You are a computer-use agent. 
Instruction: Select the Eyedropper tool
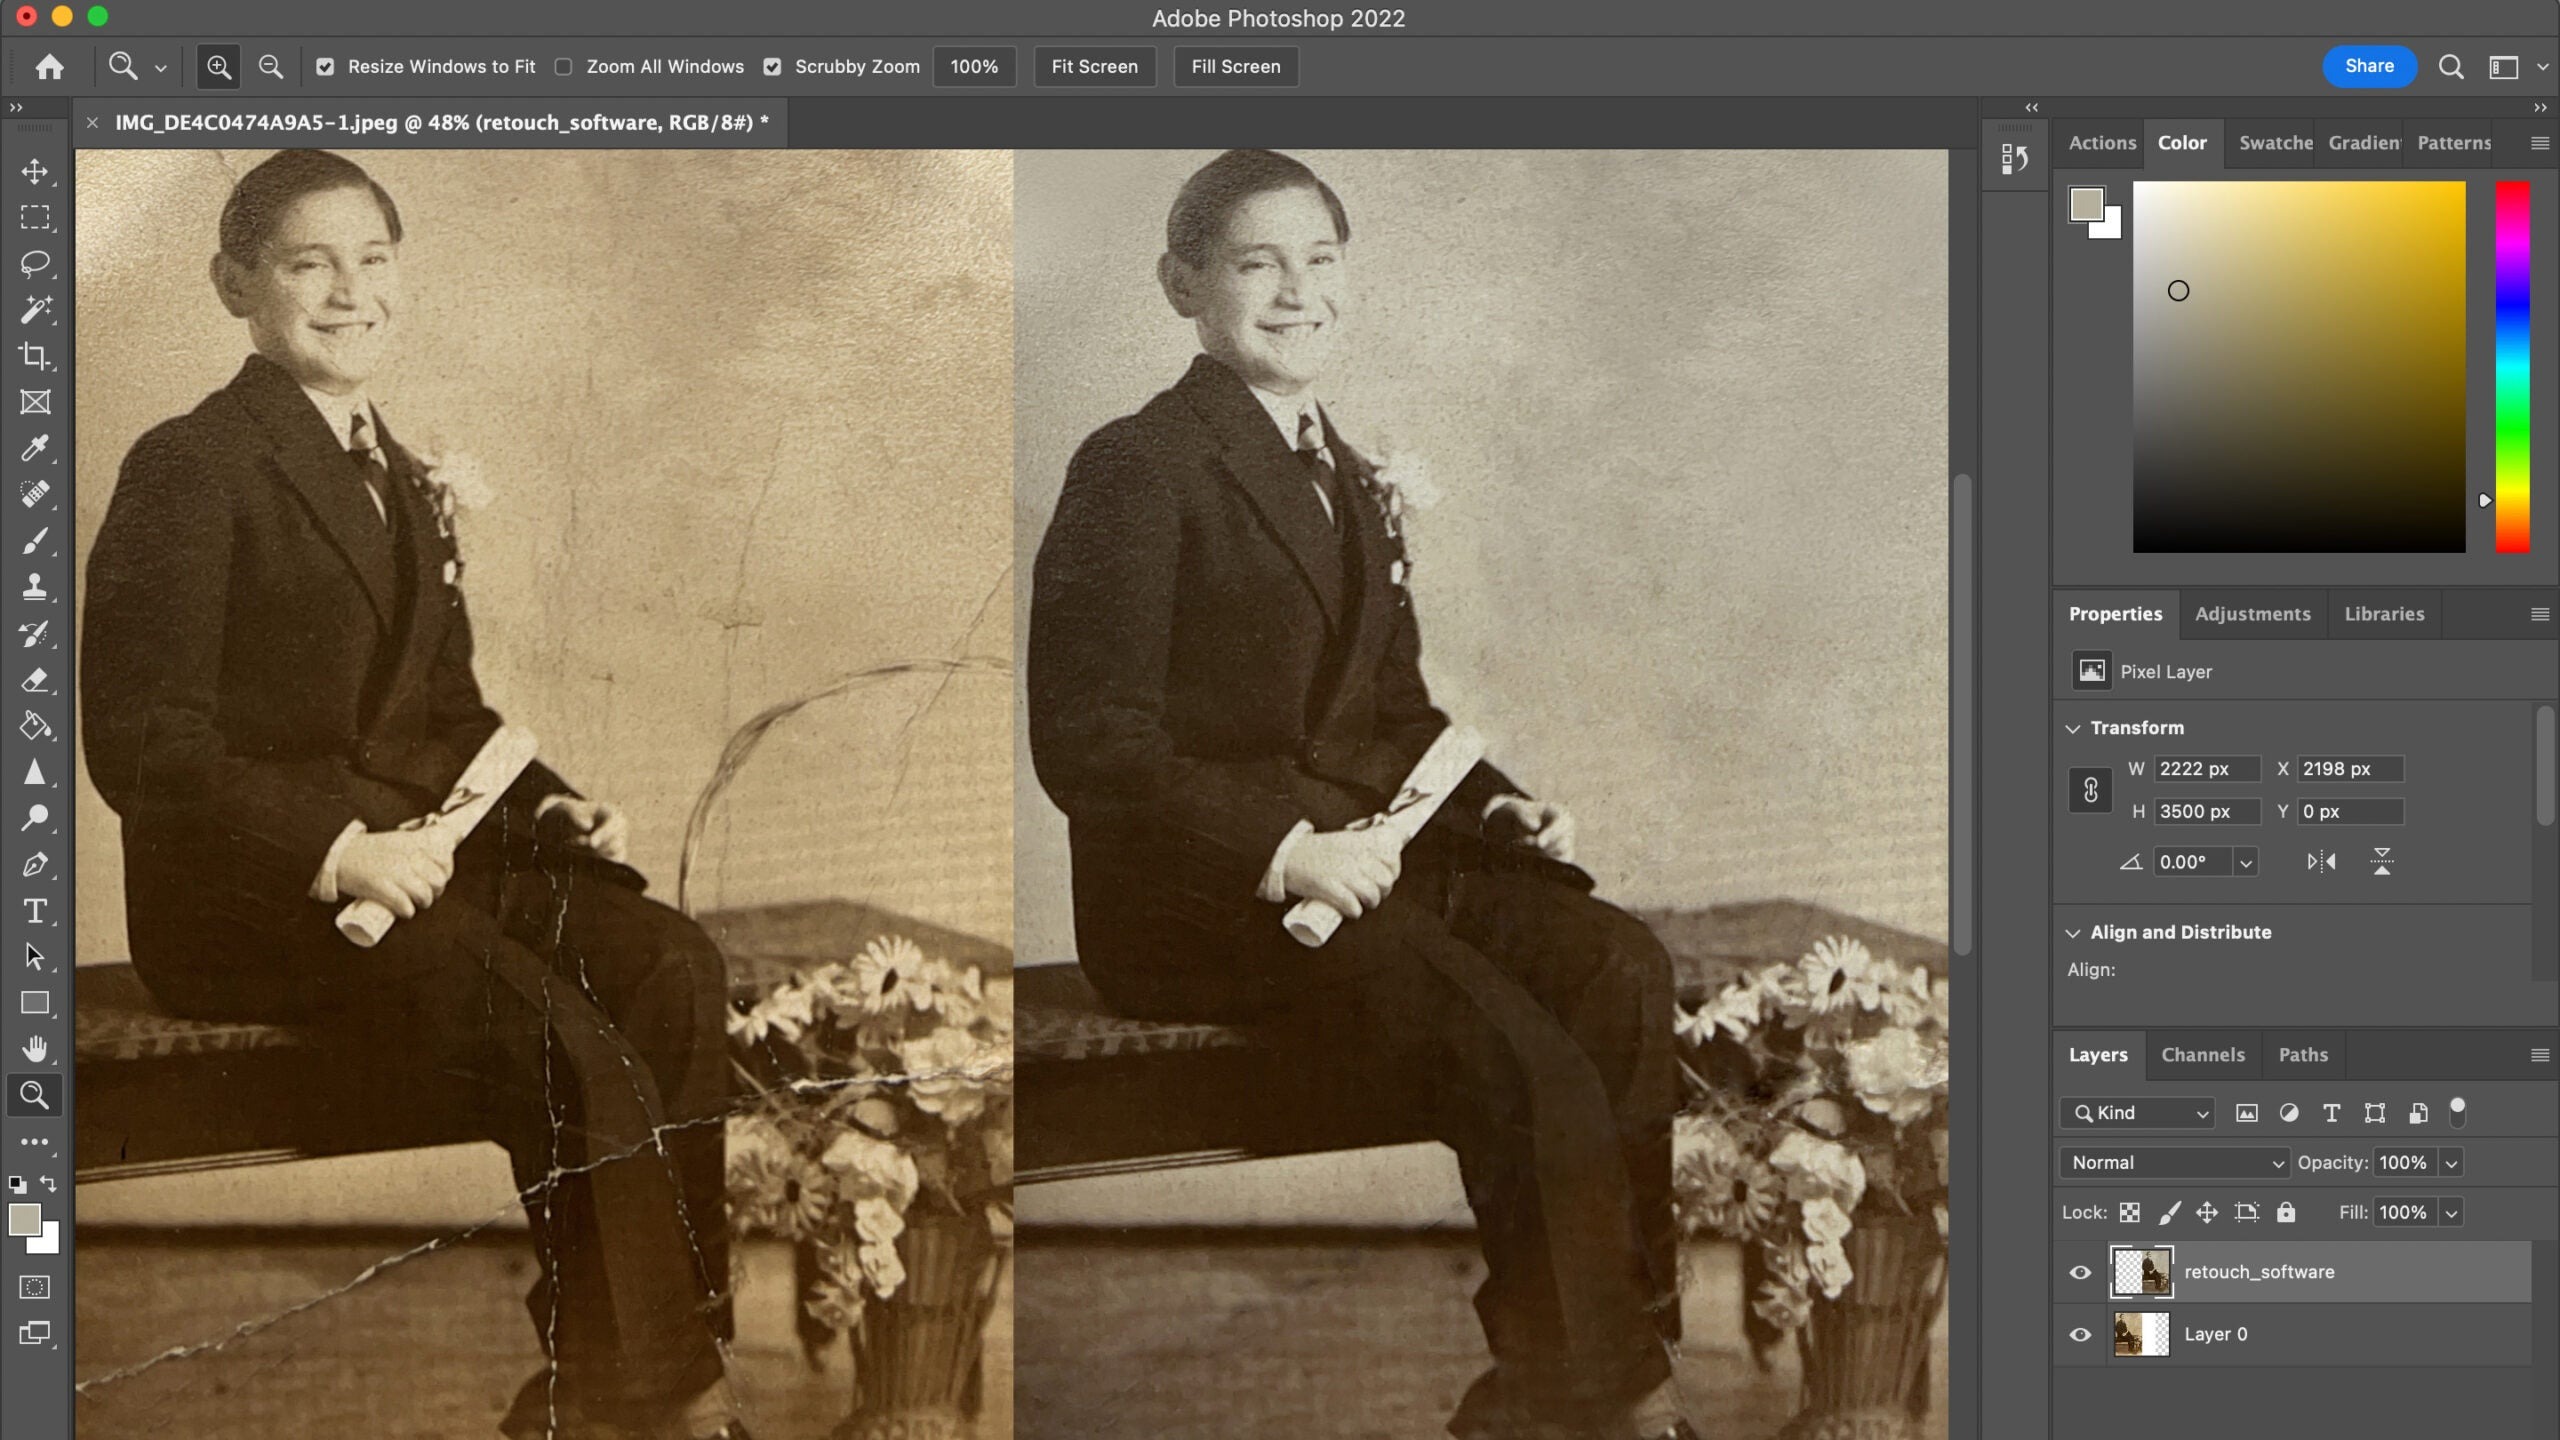click(x=35, y=448)
